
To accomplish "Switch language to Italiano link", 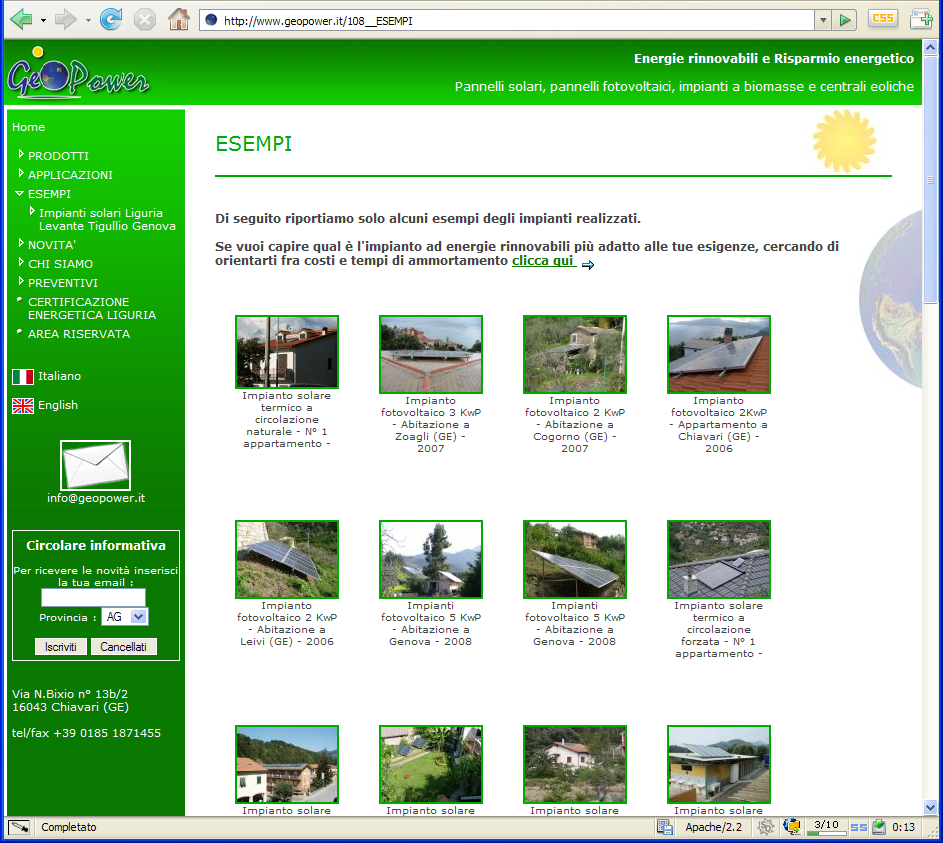I will 60,376.
